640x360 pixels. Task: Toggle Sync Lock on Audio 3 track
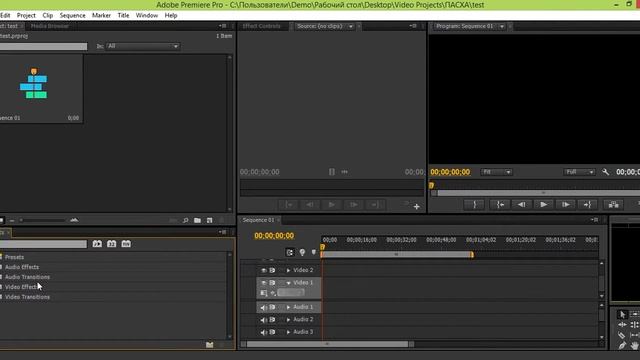(x=272, y=332)
